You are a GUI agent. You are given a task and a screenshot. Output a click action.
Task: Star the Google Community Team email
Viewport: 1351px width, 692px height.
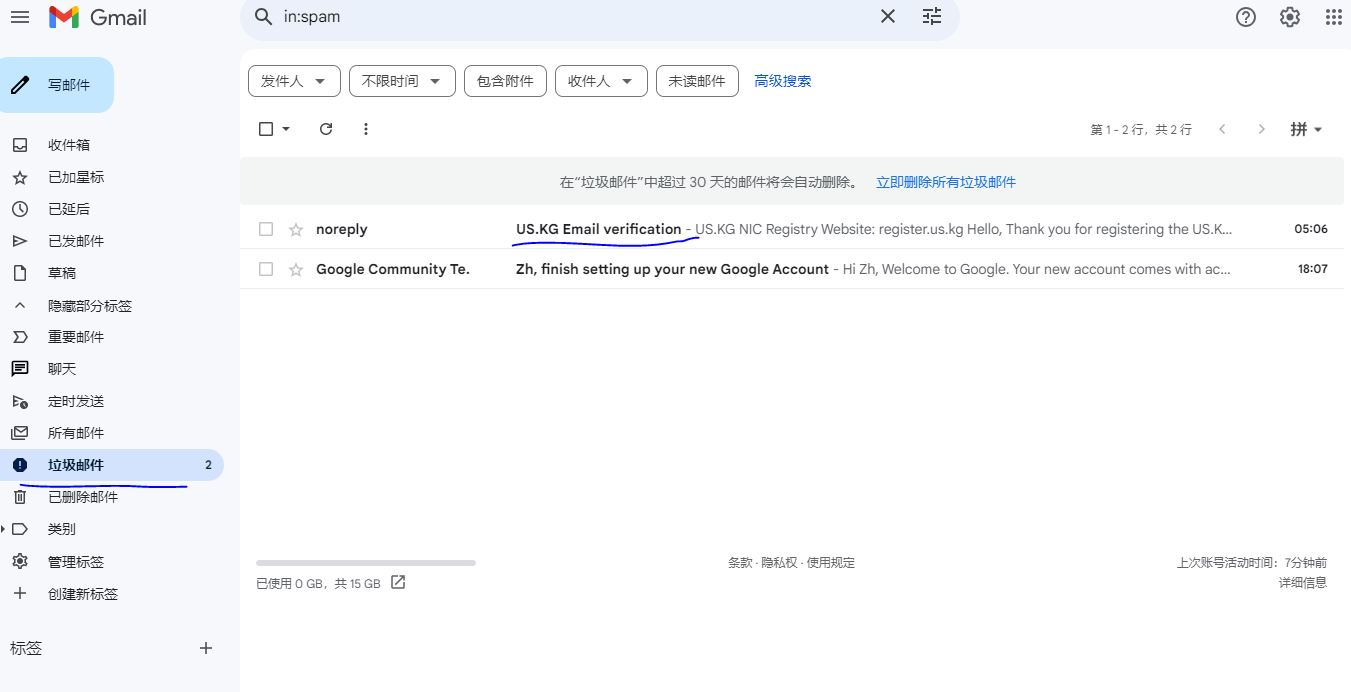pyautogui.click(x=296, y=269)
